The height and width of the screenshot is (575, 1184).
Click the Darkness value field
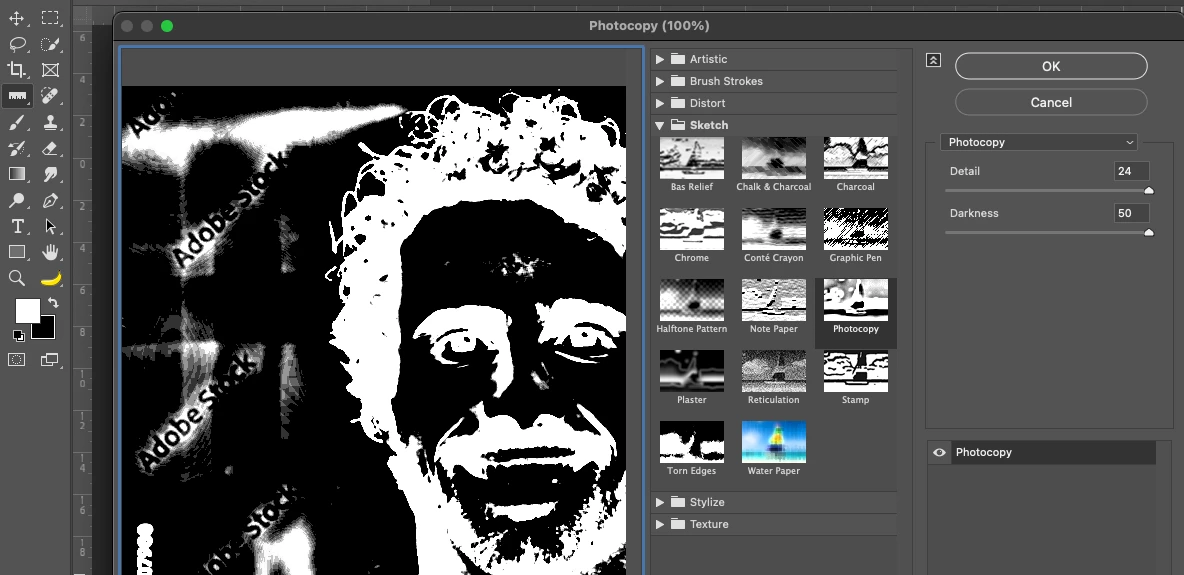pos(1131,213)
